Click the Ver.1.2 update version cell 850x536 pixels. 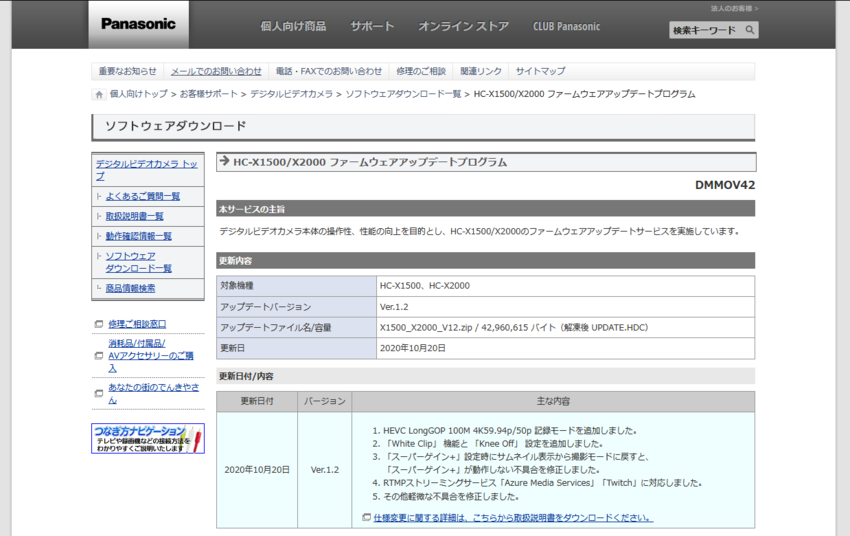[565, 307]
